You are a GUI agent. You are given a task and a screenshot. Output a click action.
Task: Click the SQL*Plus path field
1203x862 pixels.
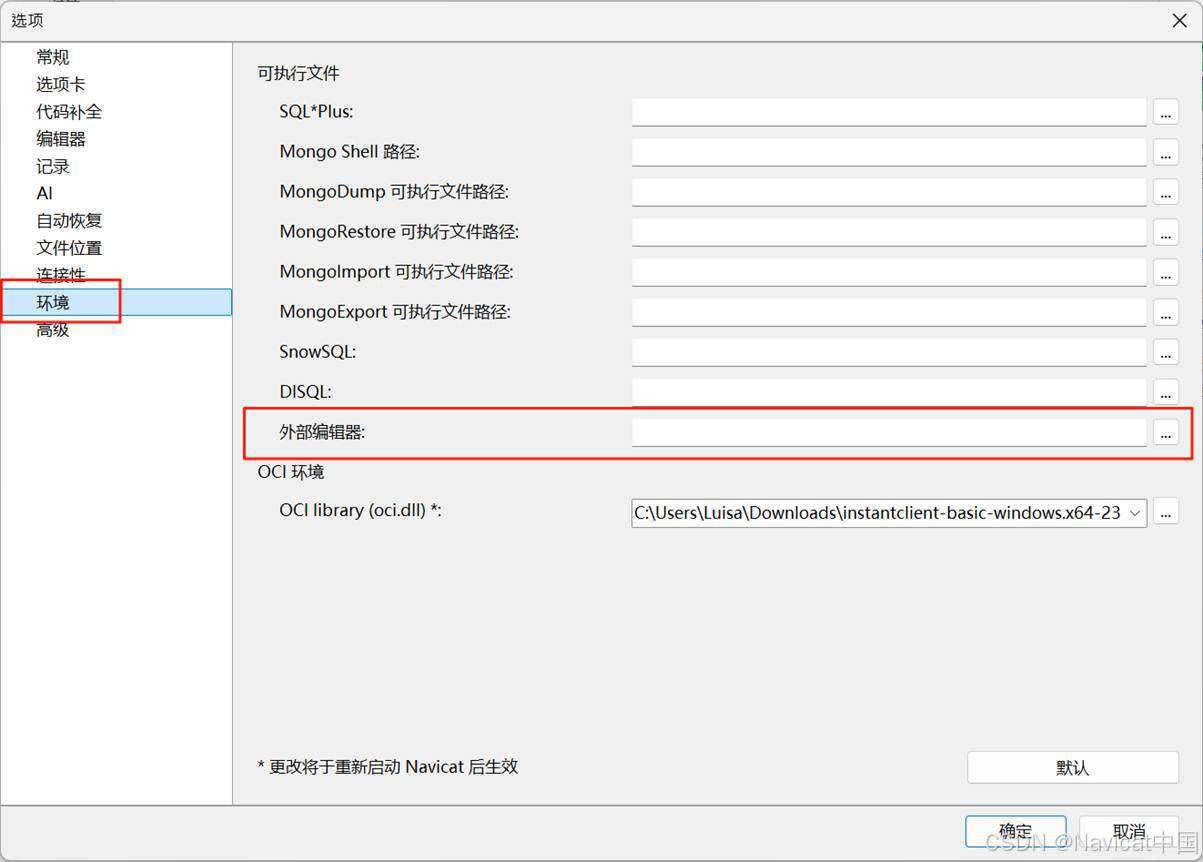[x=889, y=112]
